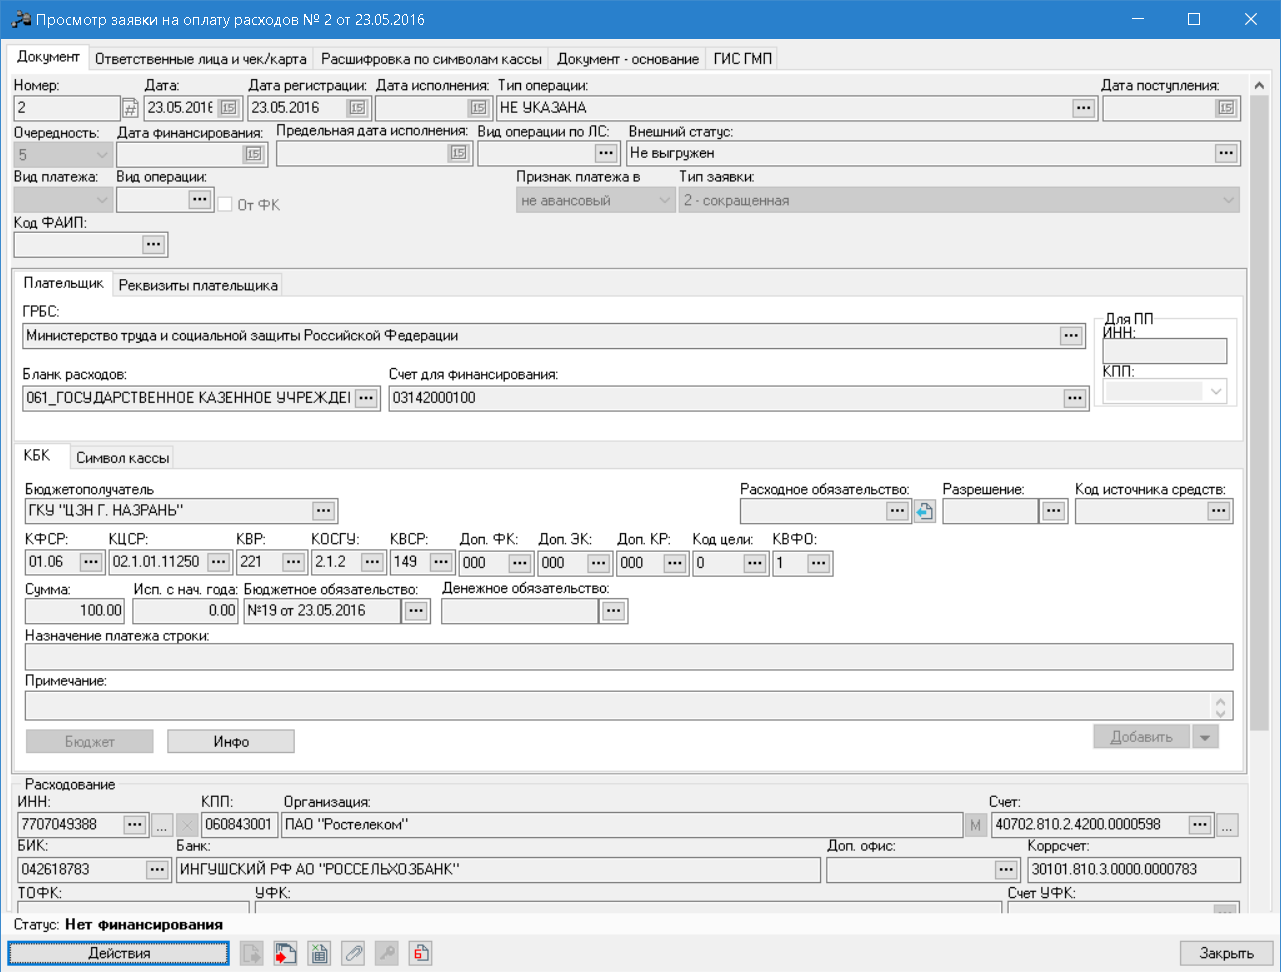Open the Признак платежа dropdown

[x=664, y=200]
